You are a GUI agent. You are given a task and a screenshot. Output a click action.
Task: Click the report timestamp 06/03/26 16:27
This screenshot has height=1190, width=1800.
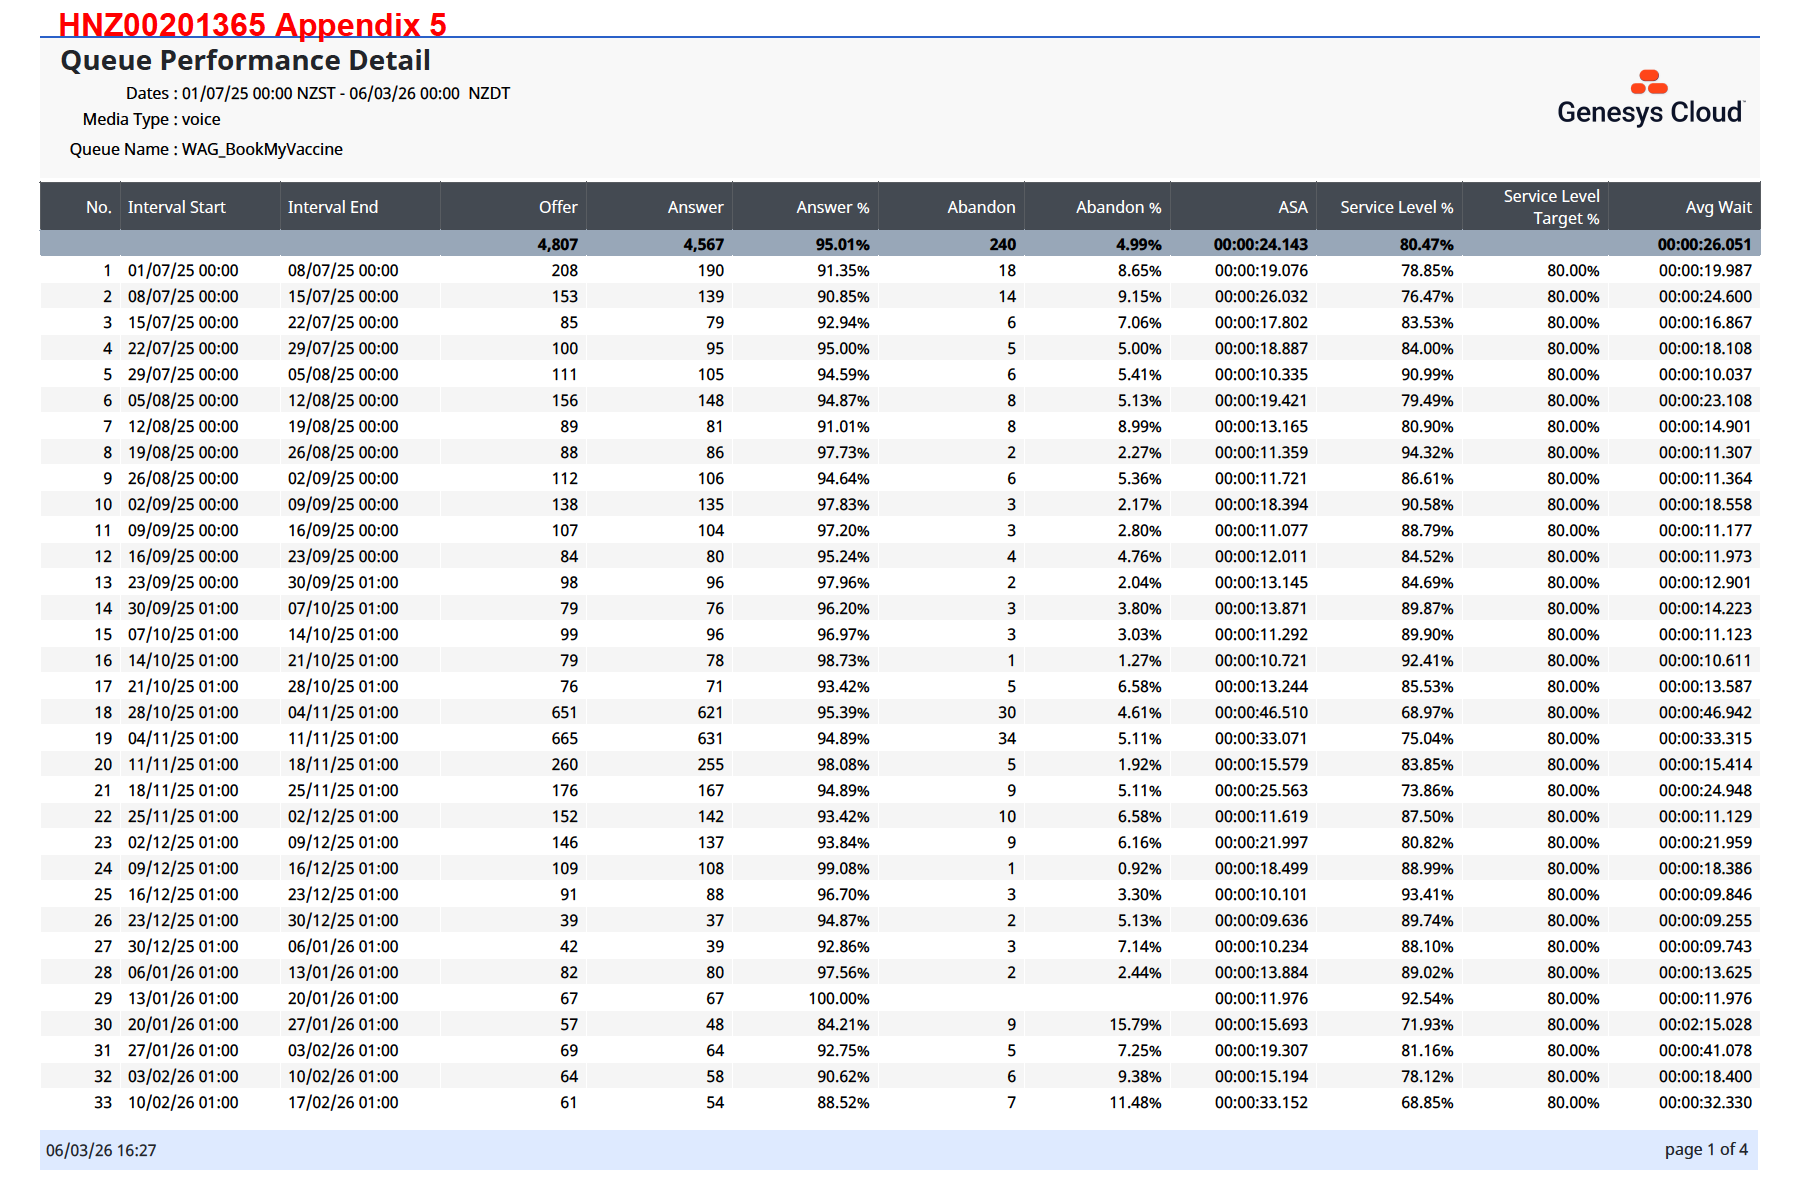click(x=101, y=1151)
